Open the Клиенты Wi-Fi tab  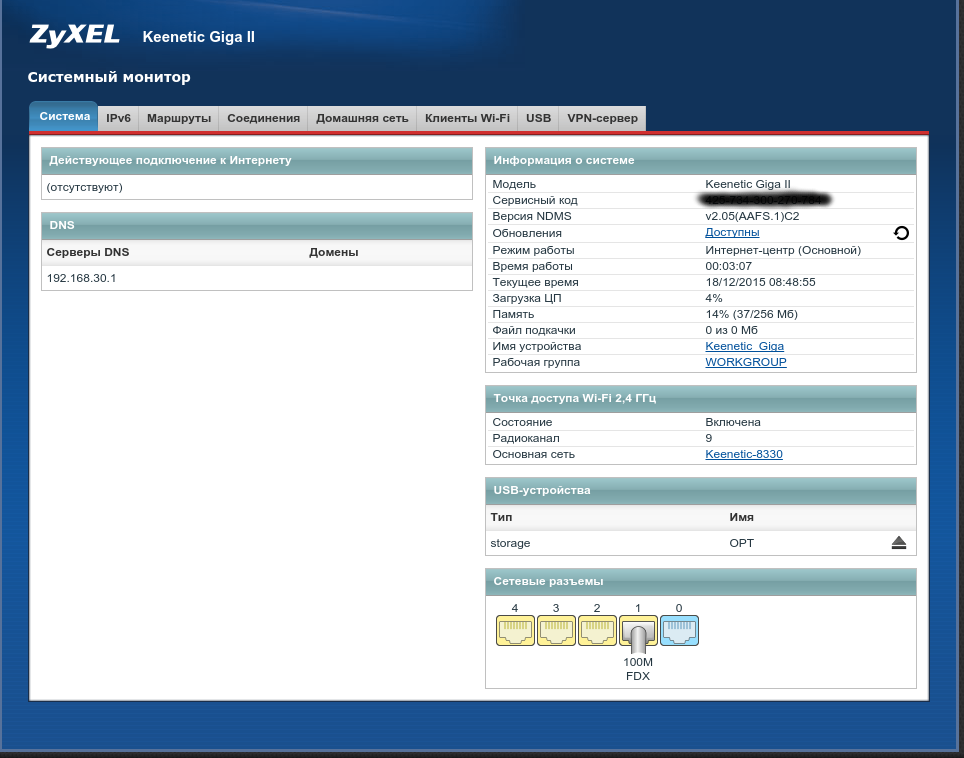tap(467, 118)
